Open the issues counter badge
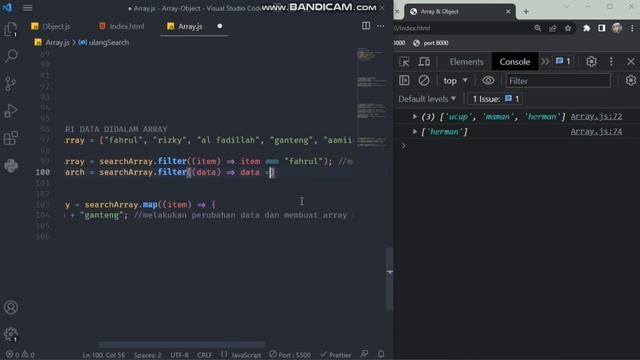 563,61
